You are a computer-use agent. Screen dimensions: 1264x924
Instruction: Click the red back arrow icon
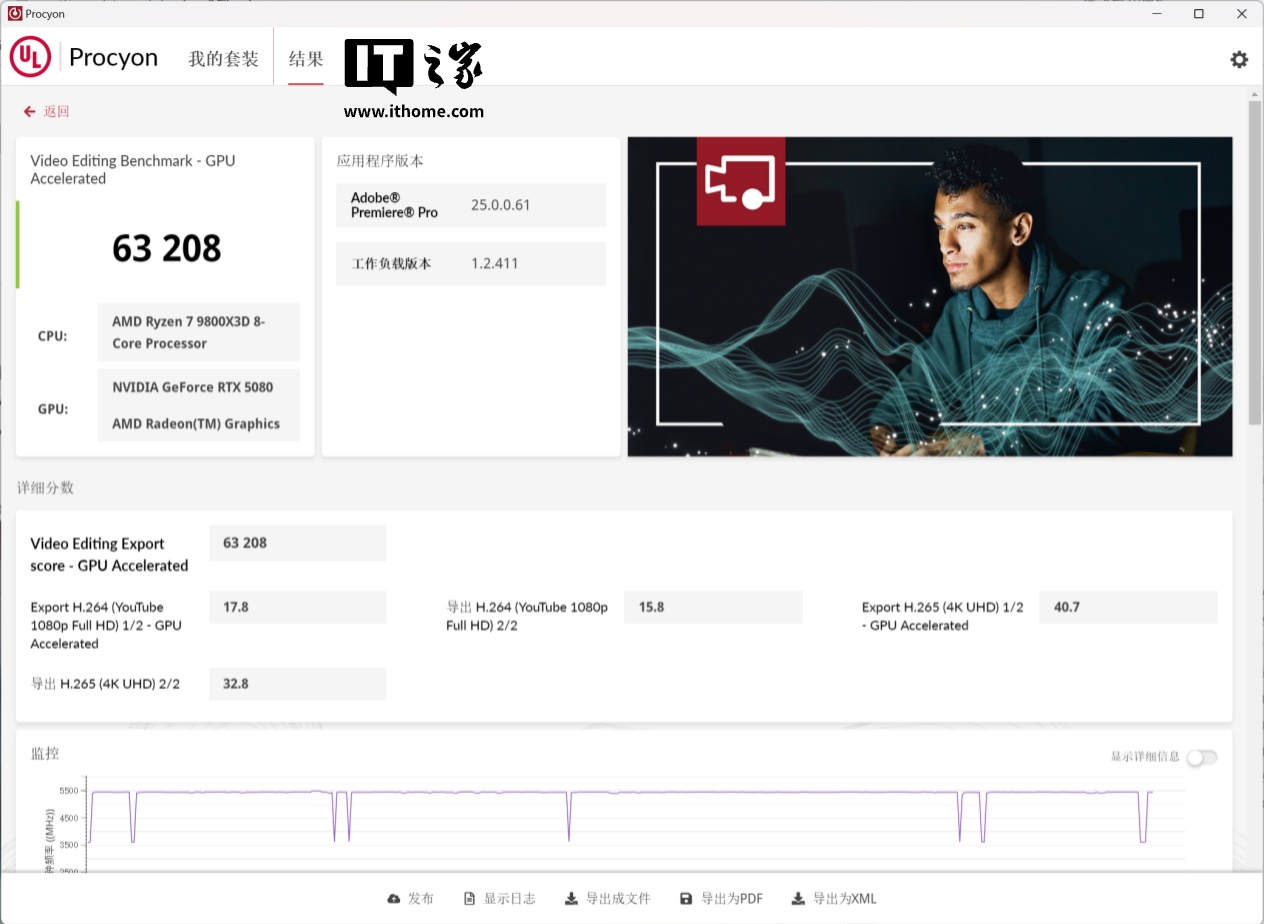29,111
